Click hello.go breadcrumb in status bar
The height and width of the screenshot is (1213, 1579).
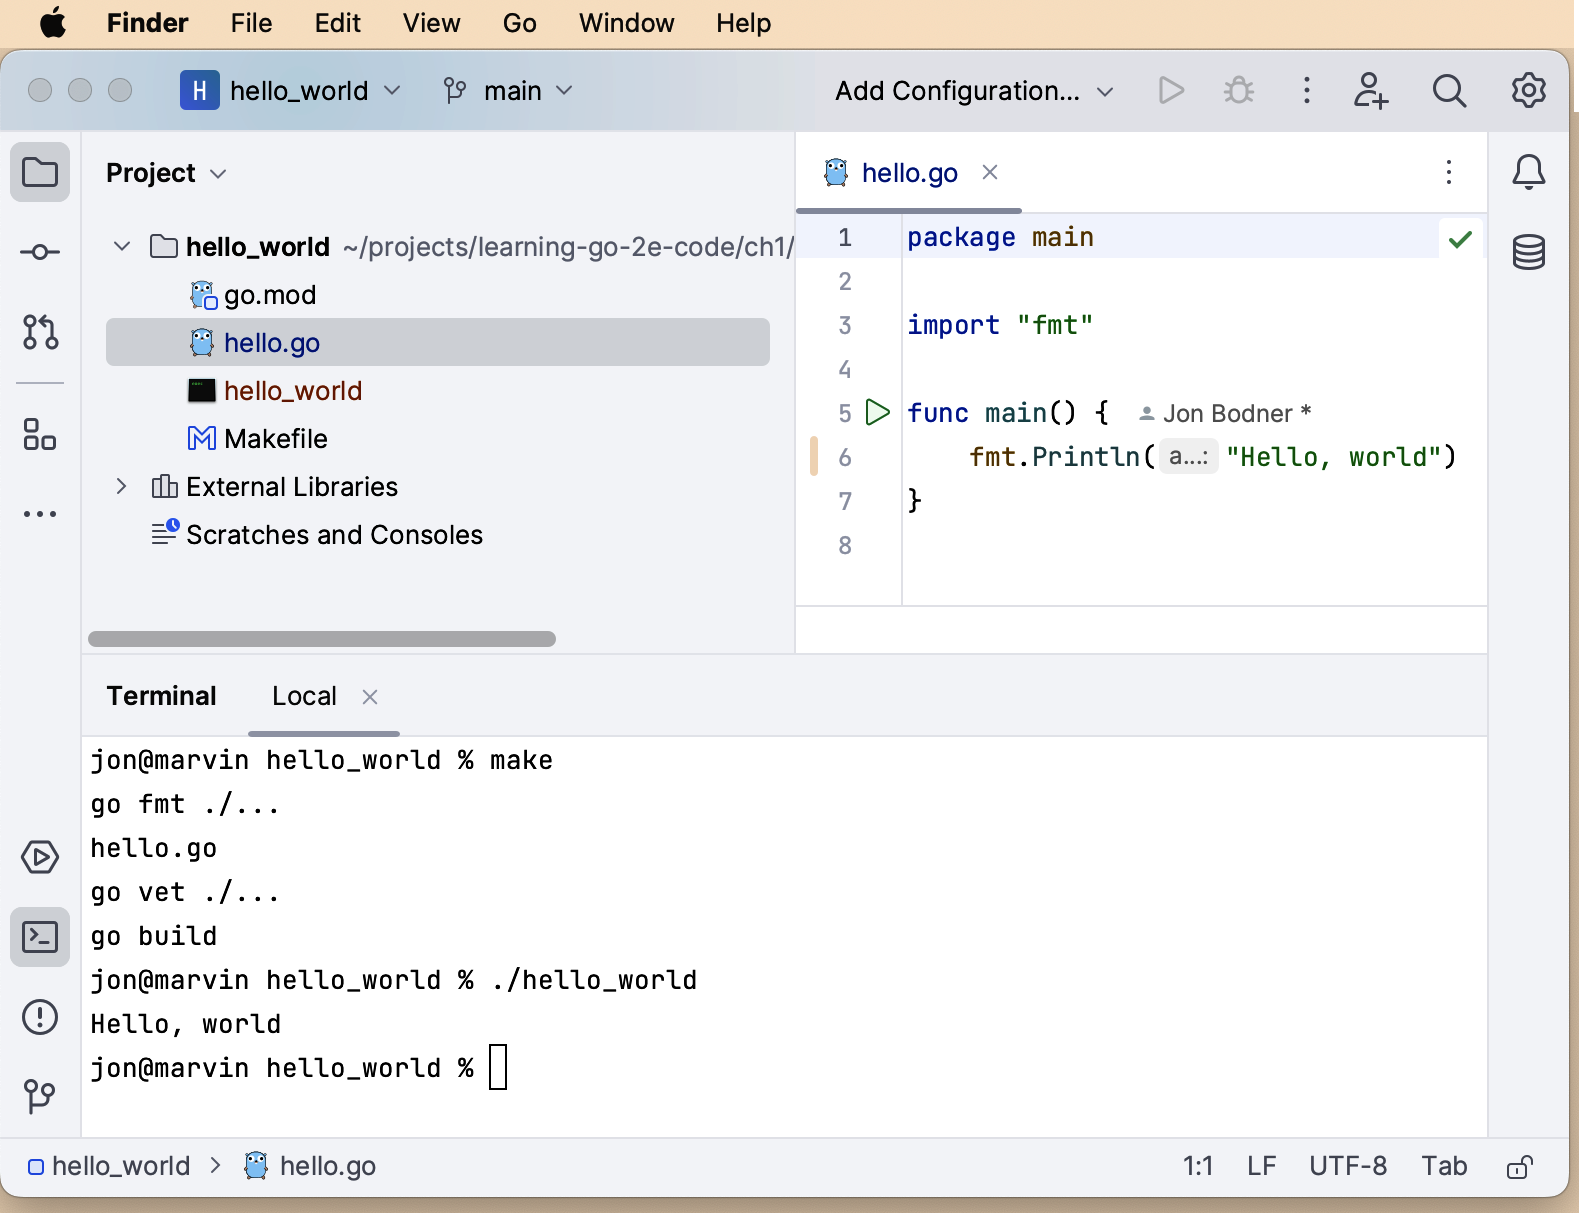coord(311,1166)
